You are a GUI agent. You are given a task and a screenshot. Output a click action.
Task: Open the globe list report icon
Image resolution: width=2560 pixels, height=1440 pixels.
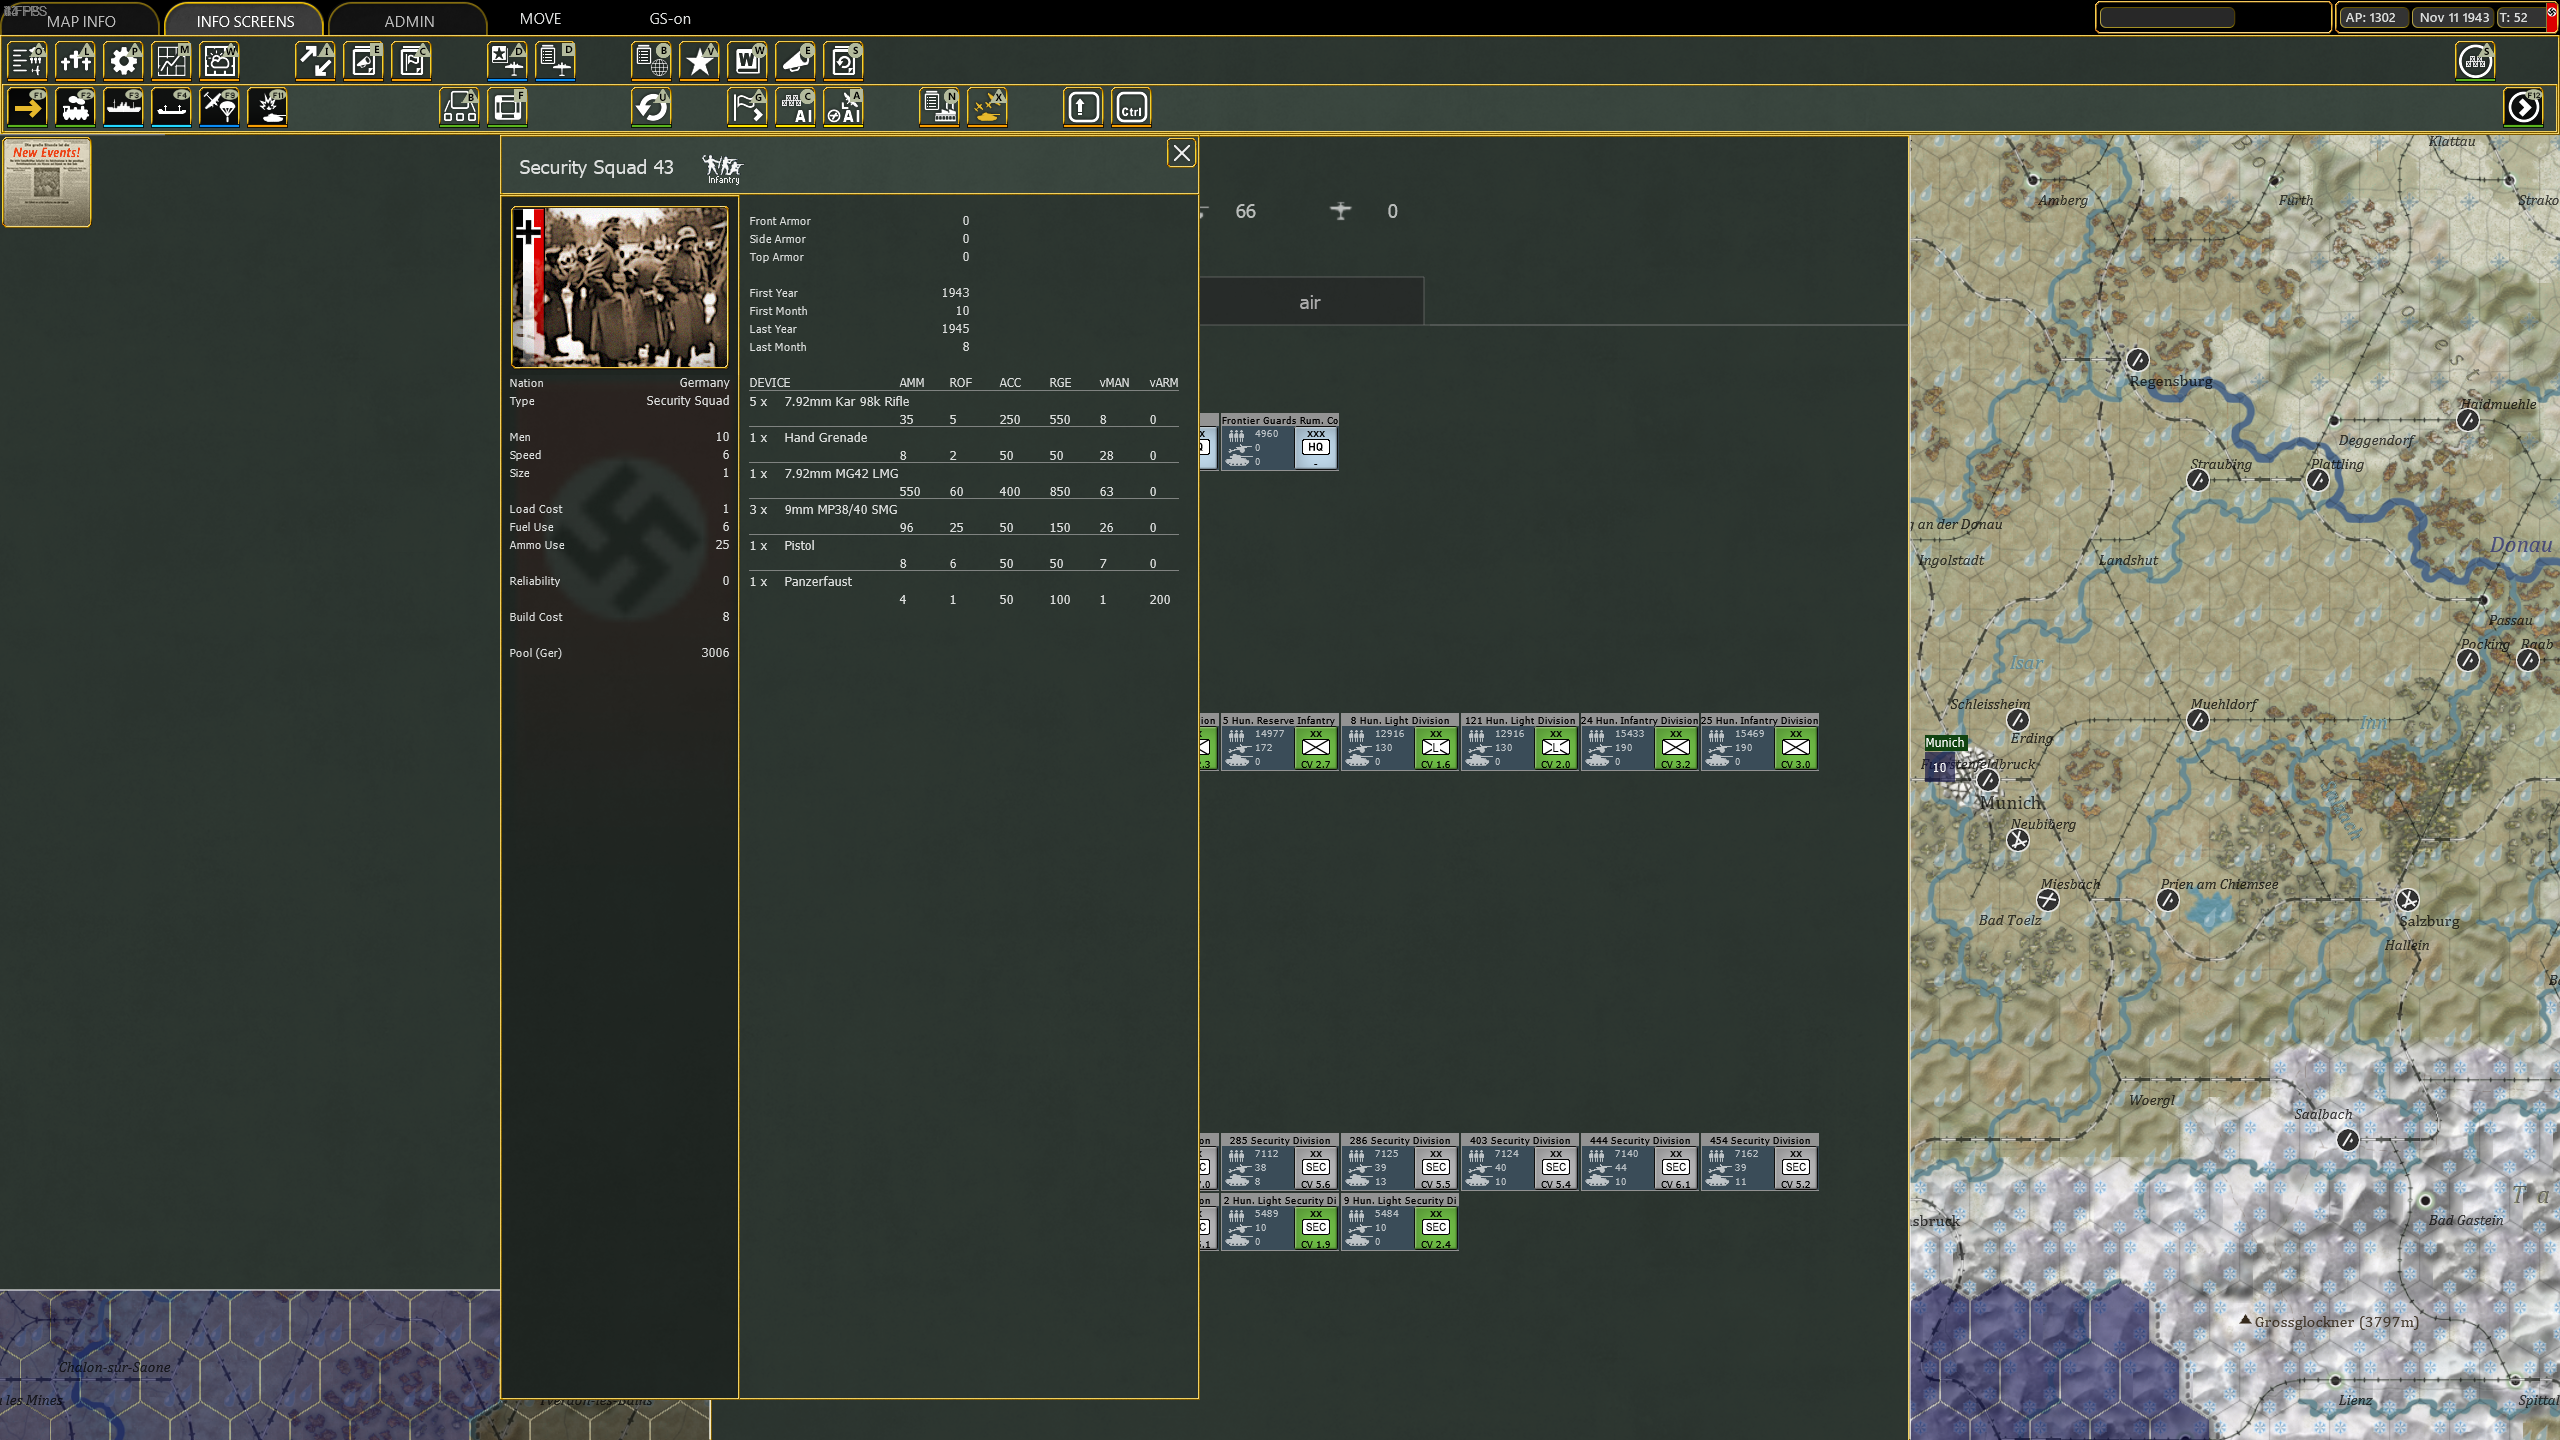pos(652,61)
